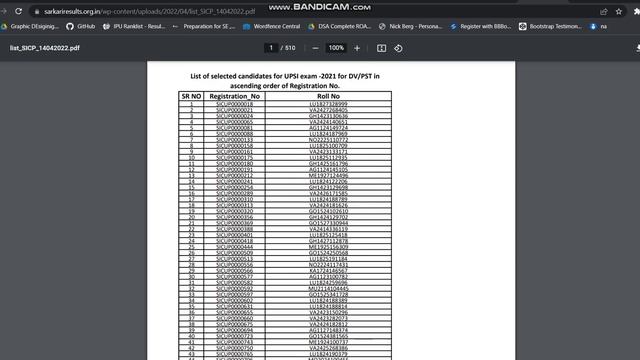Open the Wordfence Central bookmark

click(271, 27)
